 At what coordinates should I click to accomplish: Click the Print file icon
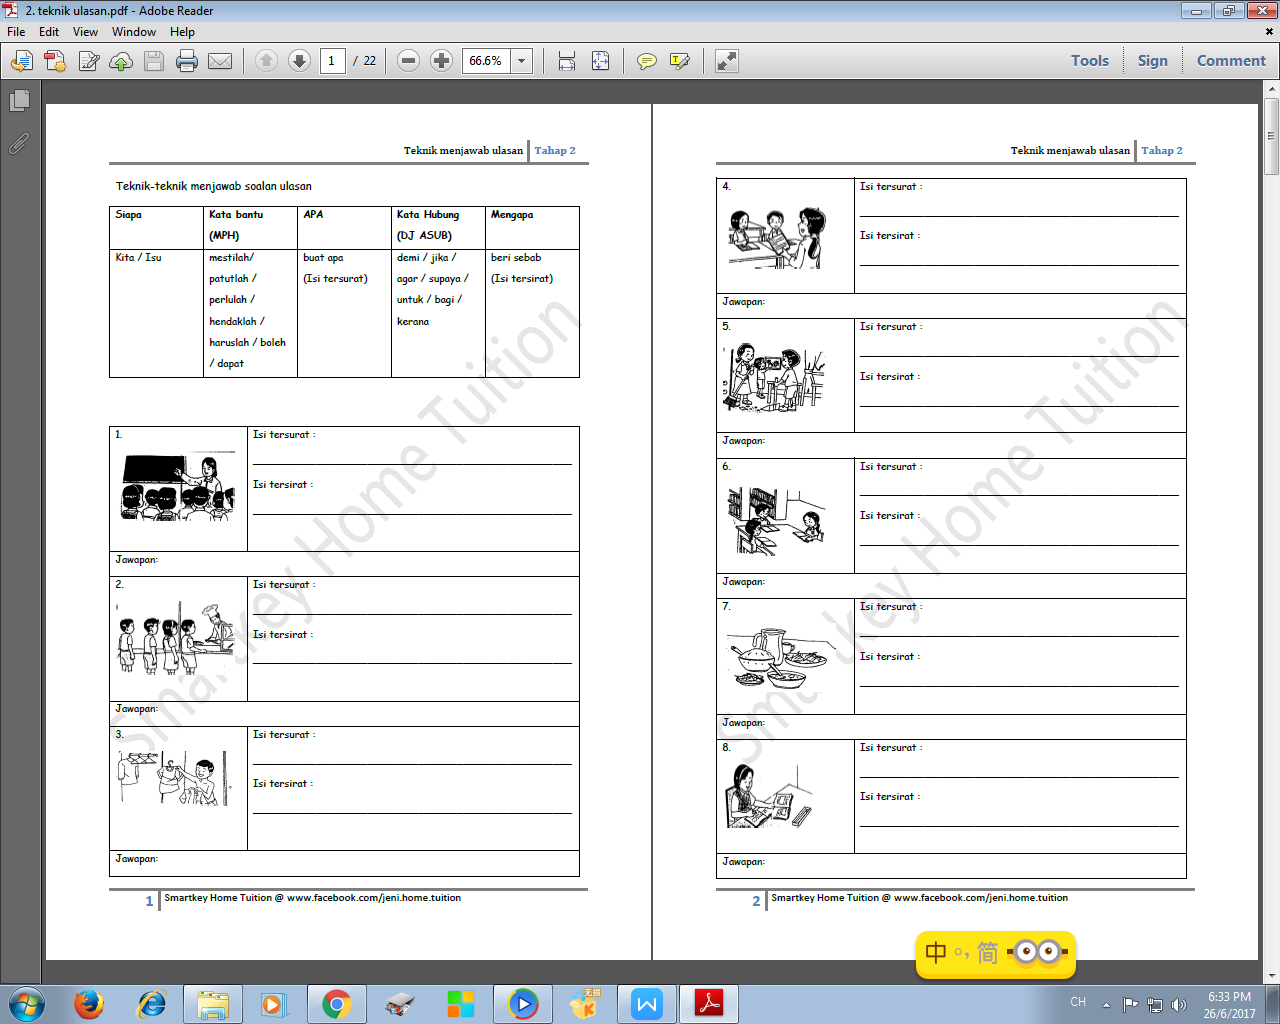[187, 61]
